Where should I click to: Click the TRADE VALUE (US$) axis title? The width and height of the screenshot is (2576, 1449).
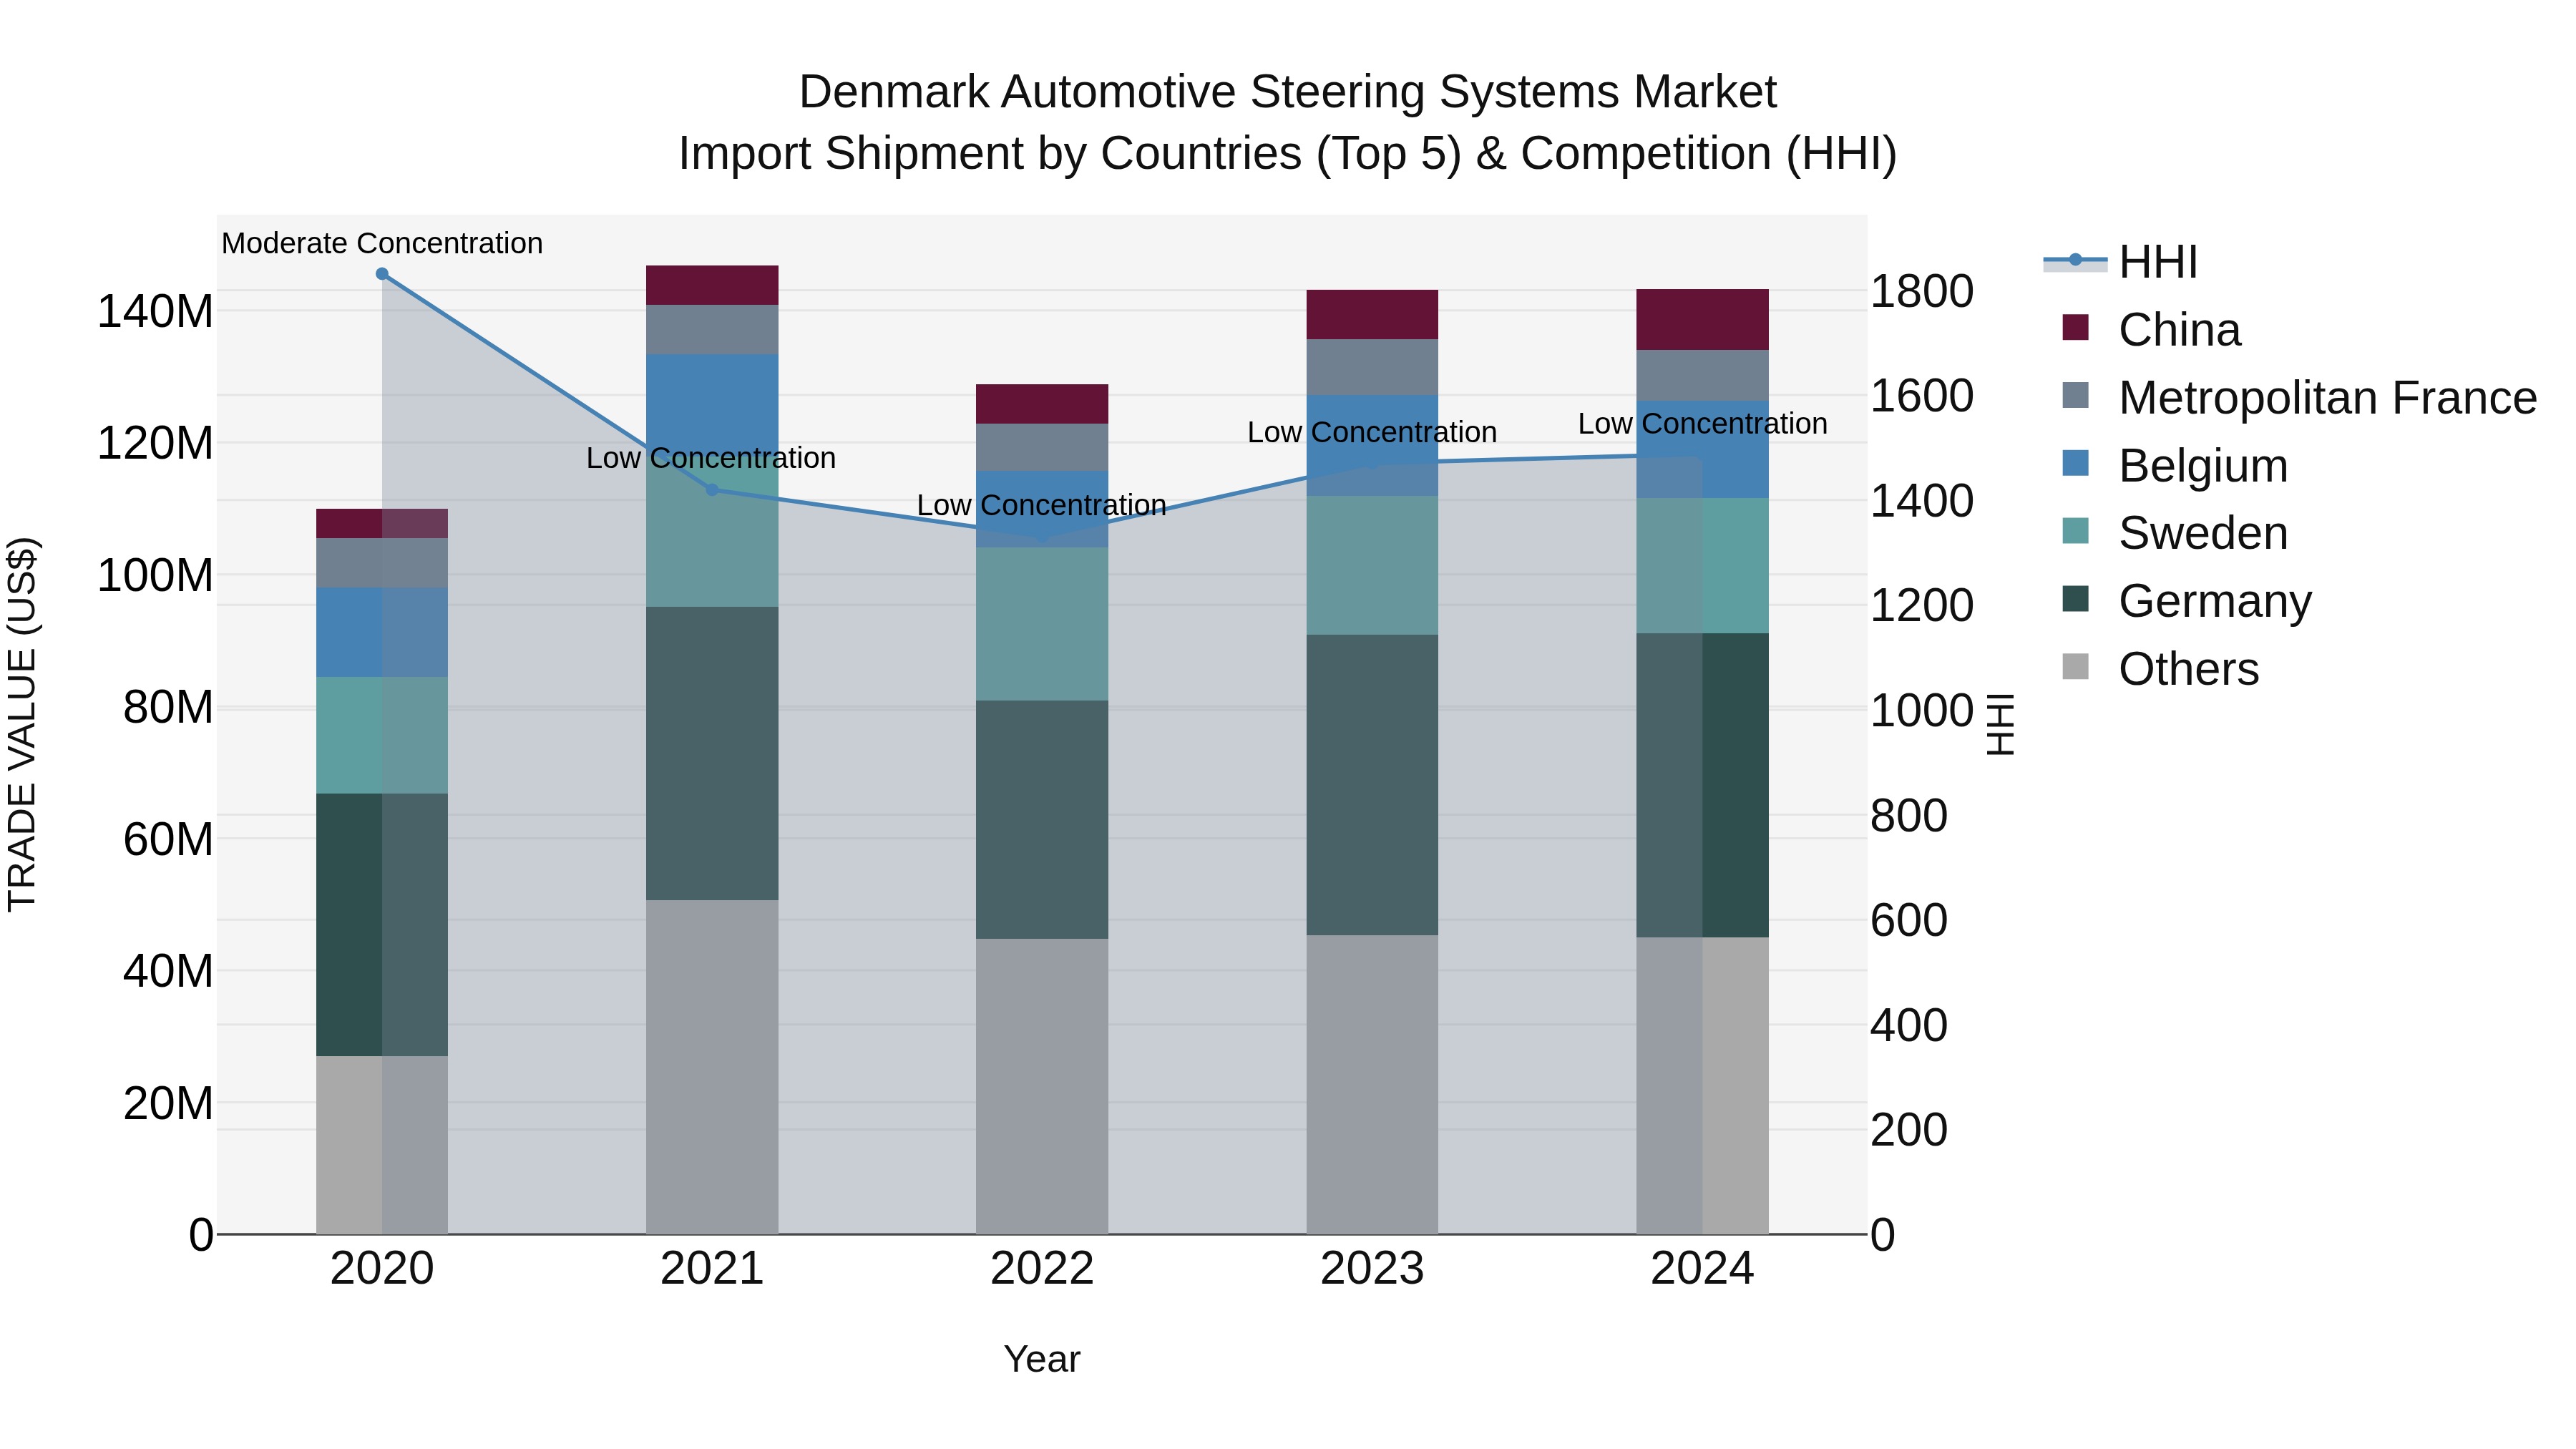[x=22, y=724]
